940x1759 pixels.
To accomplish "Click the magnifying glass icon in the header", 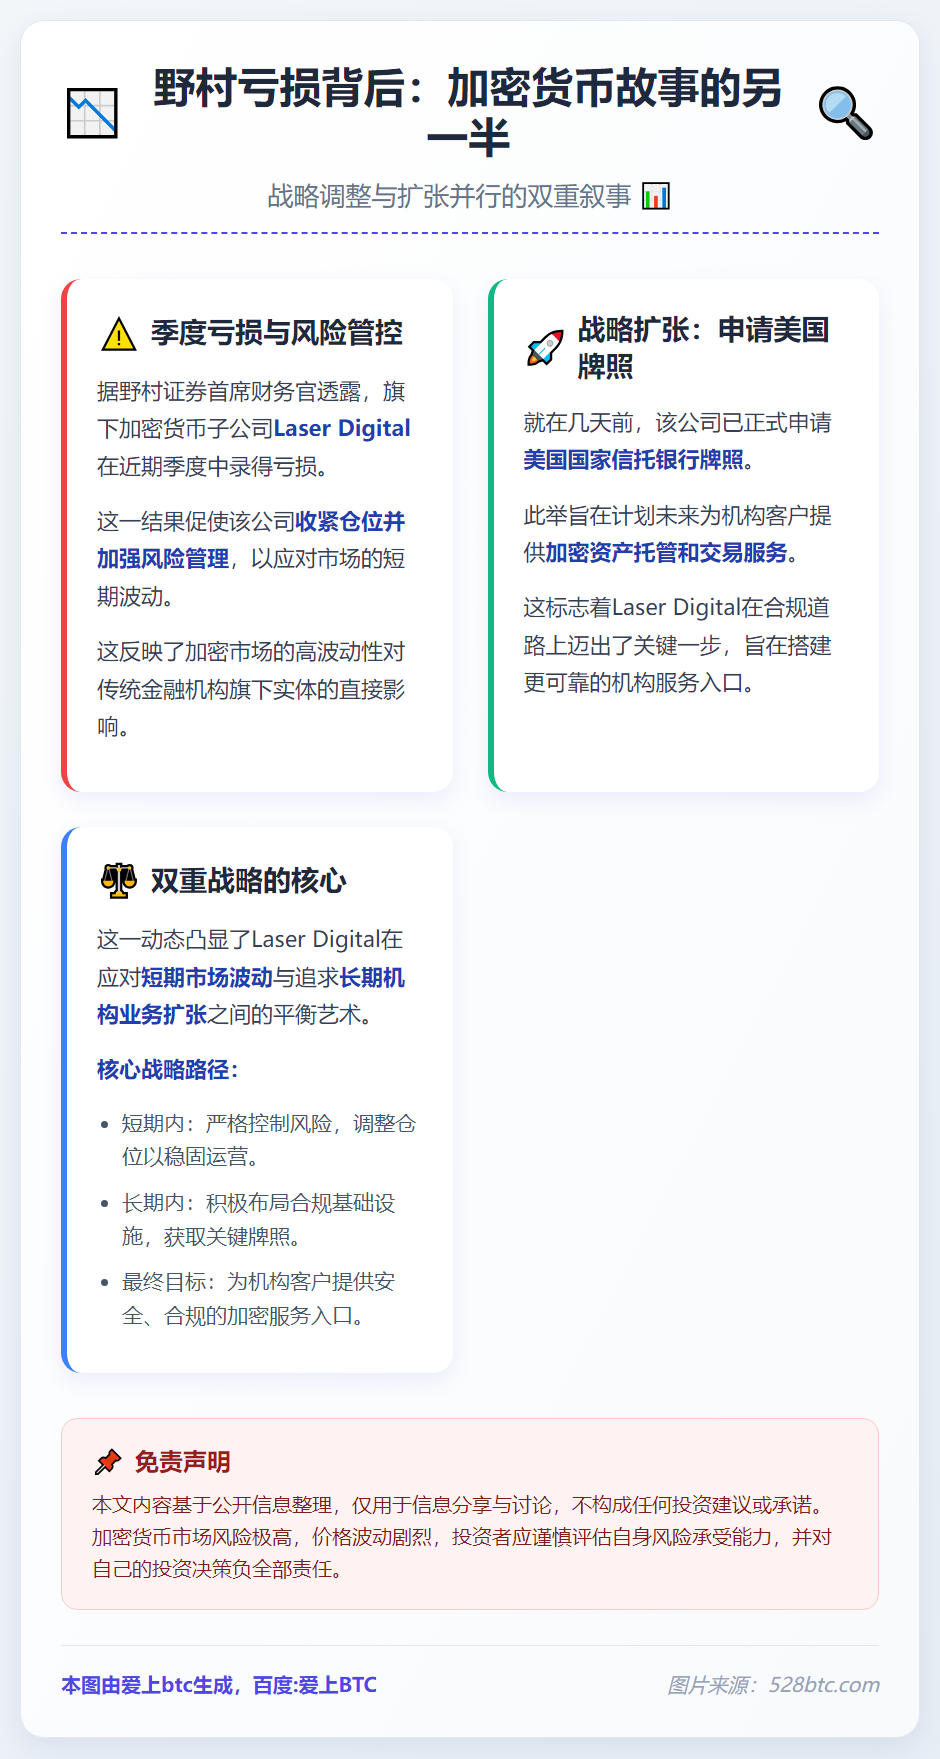I will coord(846,113).
